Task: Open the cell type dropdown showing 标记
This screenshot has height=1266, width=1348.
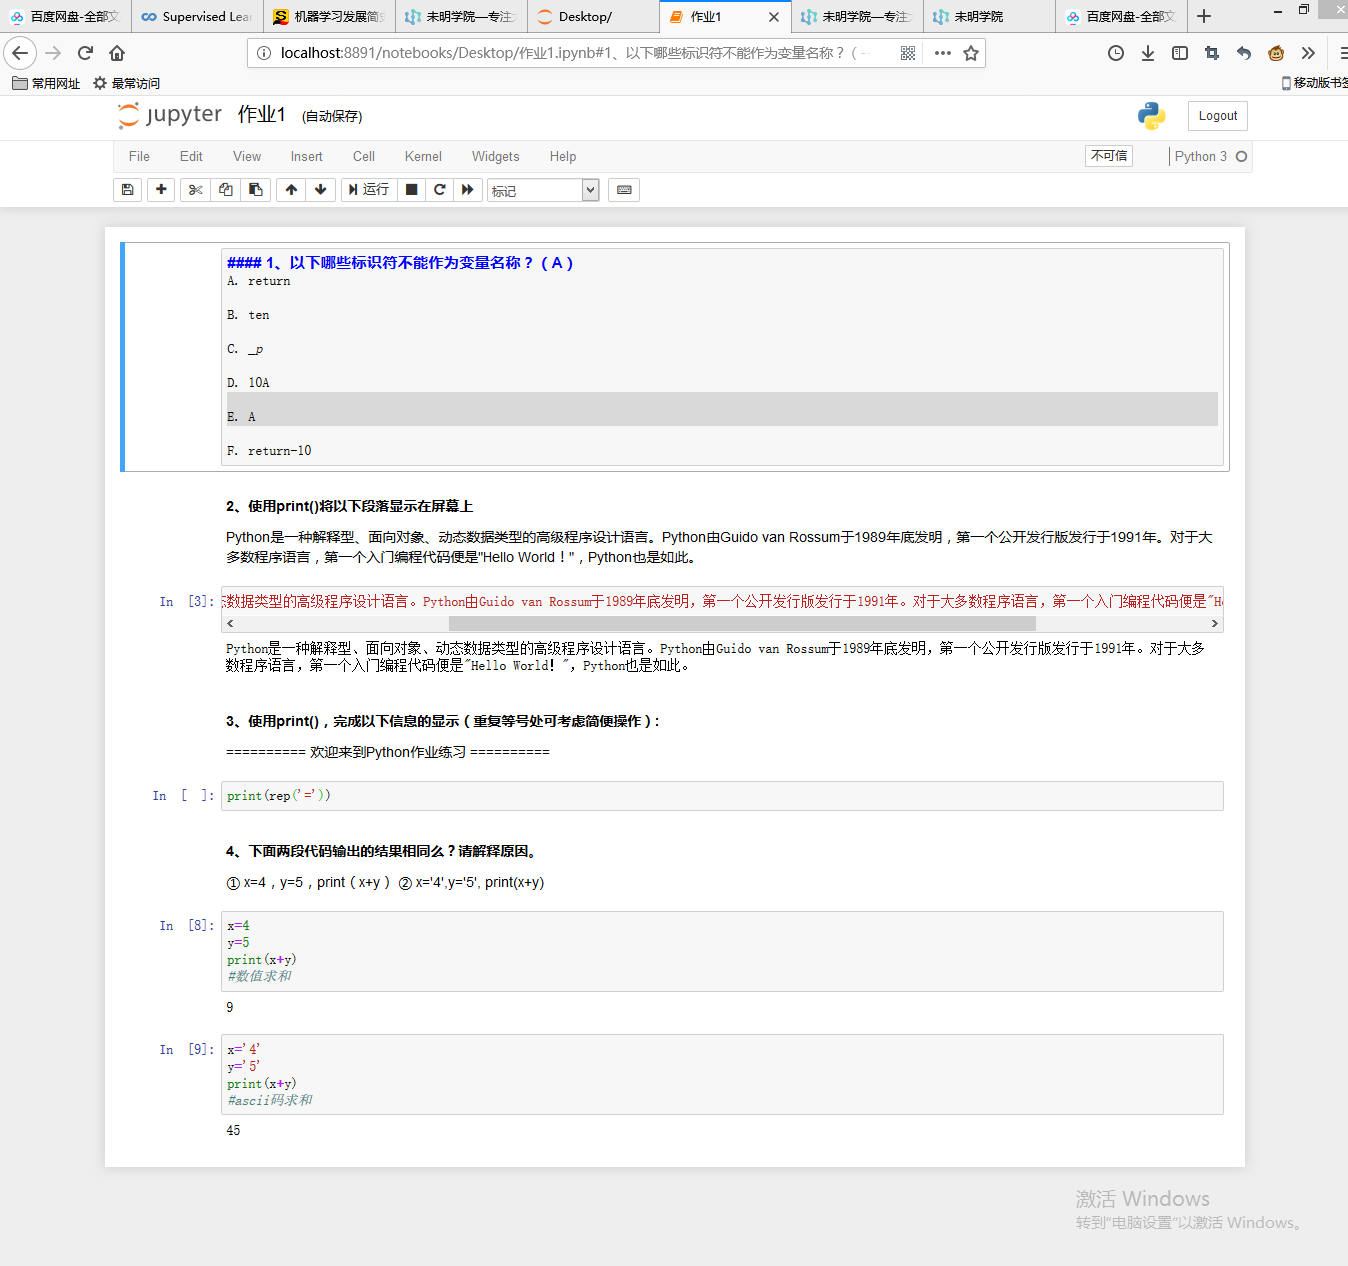Action: tap(543, 190)
